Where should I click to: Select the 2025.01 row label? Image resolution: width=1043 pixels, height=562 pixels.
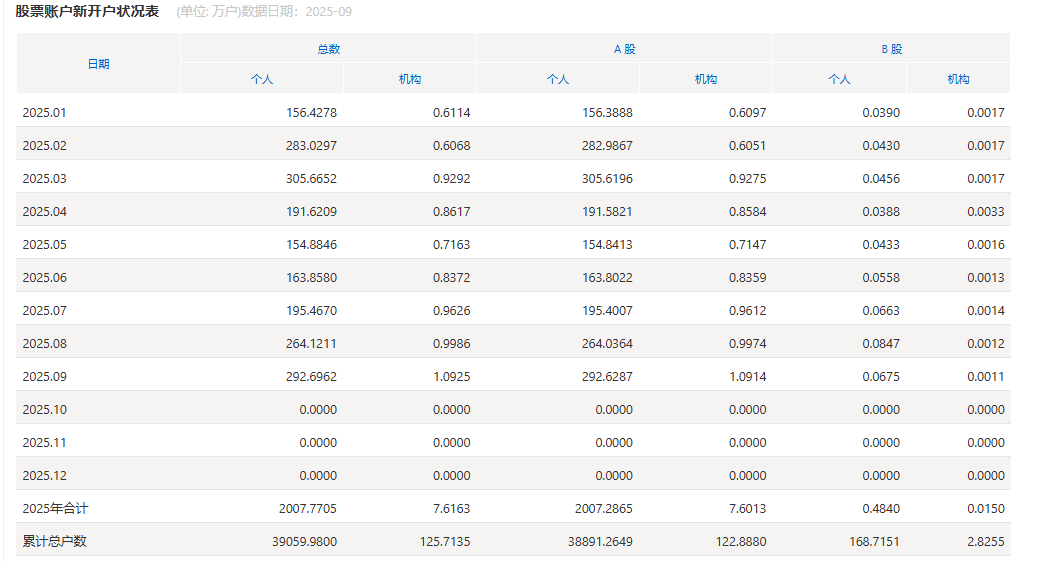tap(44, 113)
